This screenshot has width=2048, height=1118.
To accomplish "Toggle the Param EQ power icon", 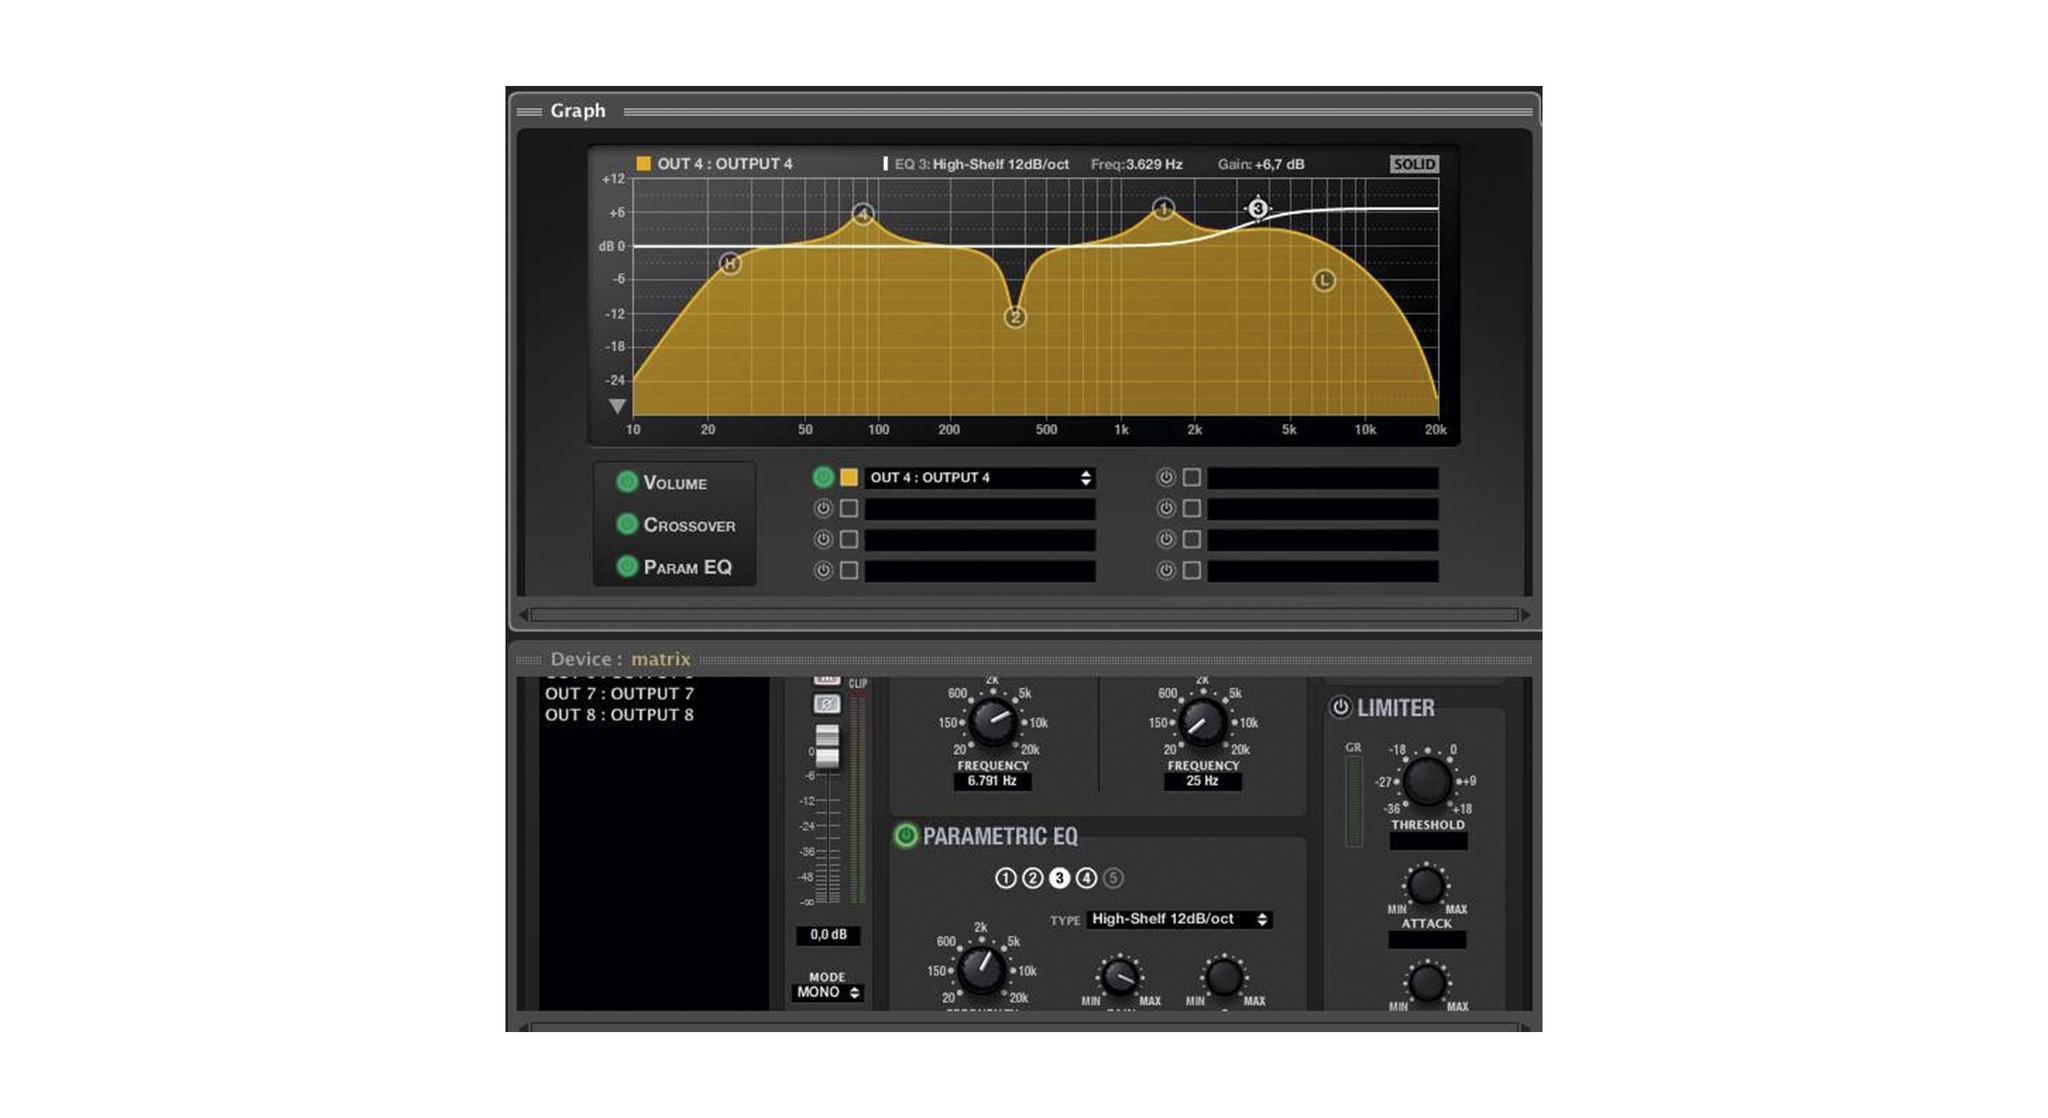I will 627,566.
